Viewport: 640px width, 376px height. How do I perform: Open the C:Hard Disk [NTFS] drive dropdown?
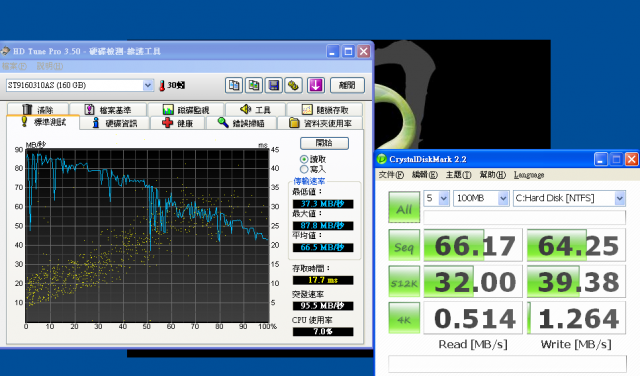pos(569,198)
